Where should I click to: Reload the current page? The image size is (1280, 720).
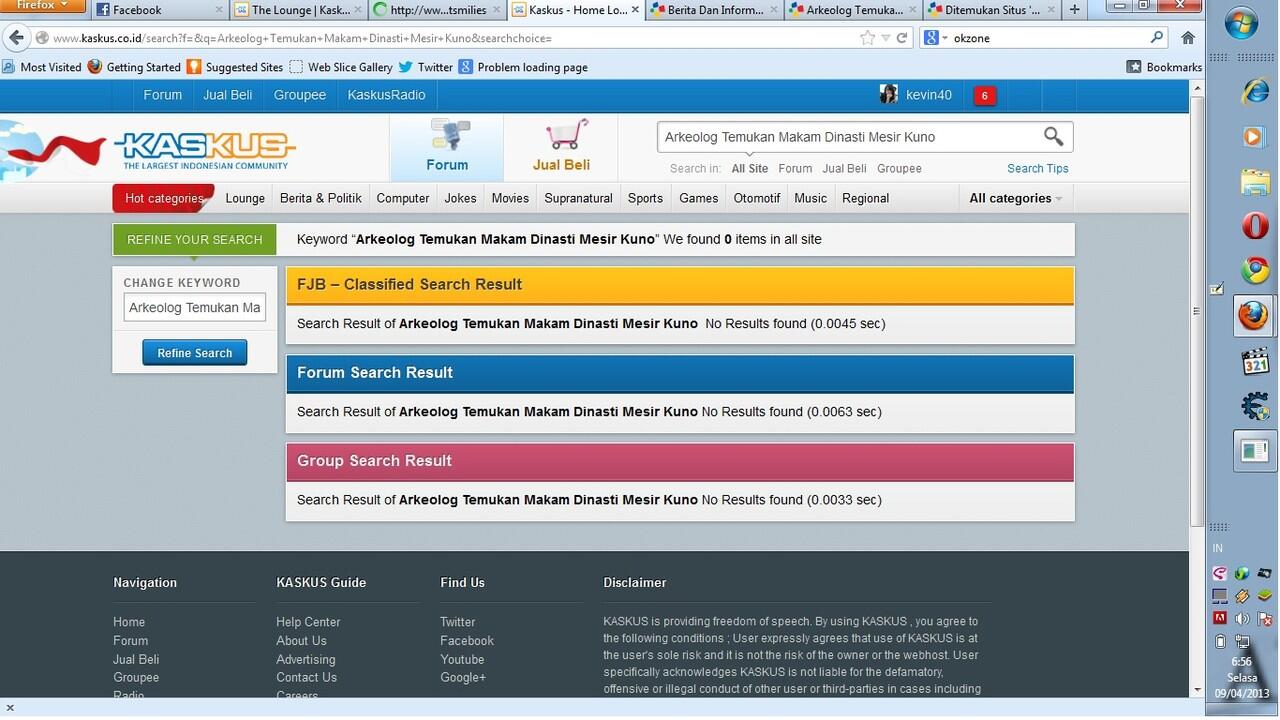902,38
